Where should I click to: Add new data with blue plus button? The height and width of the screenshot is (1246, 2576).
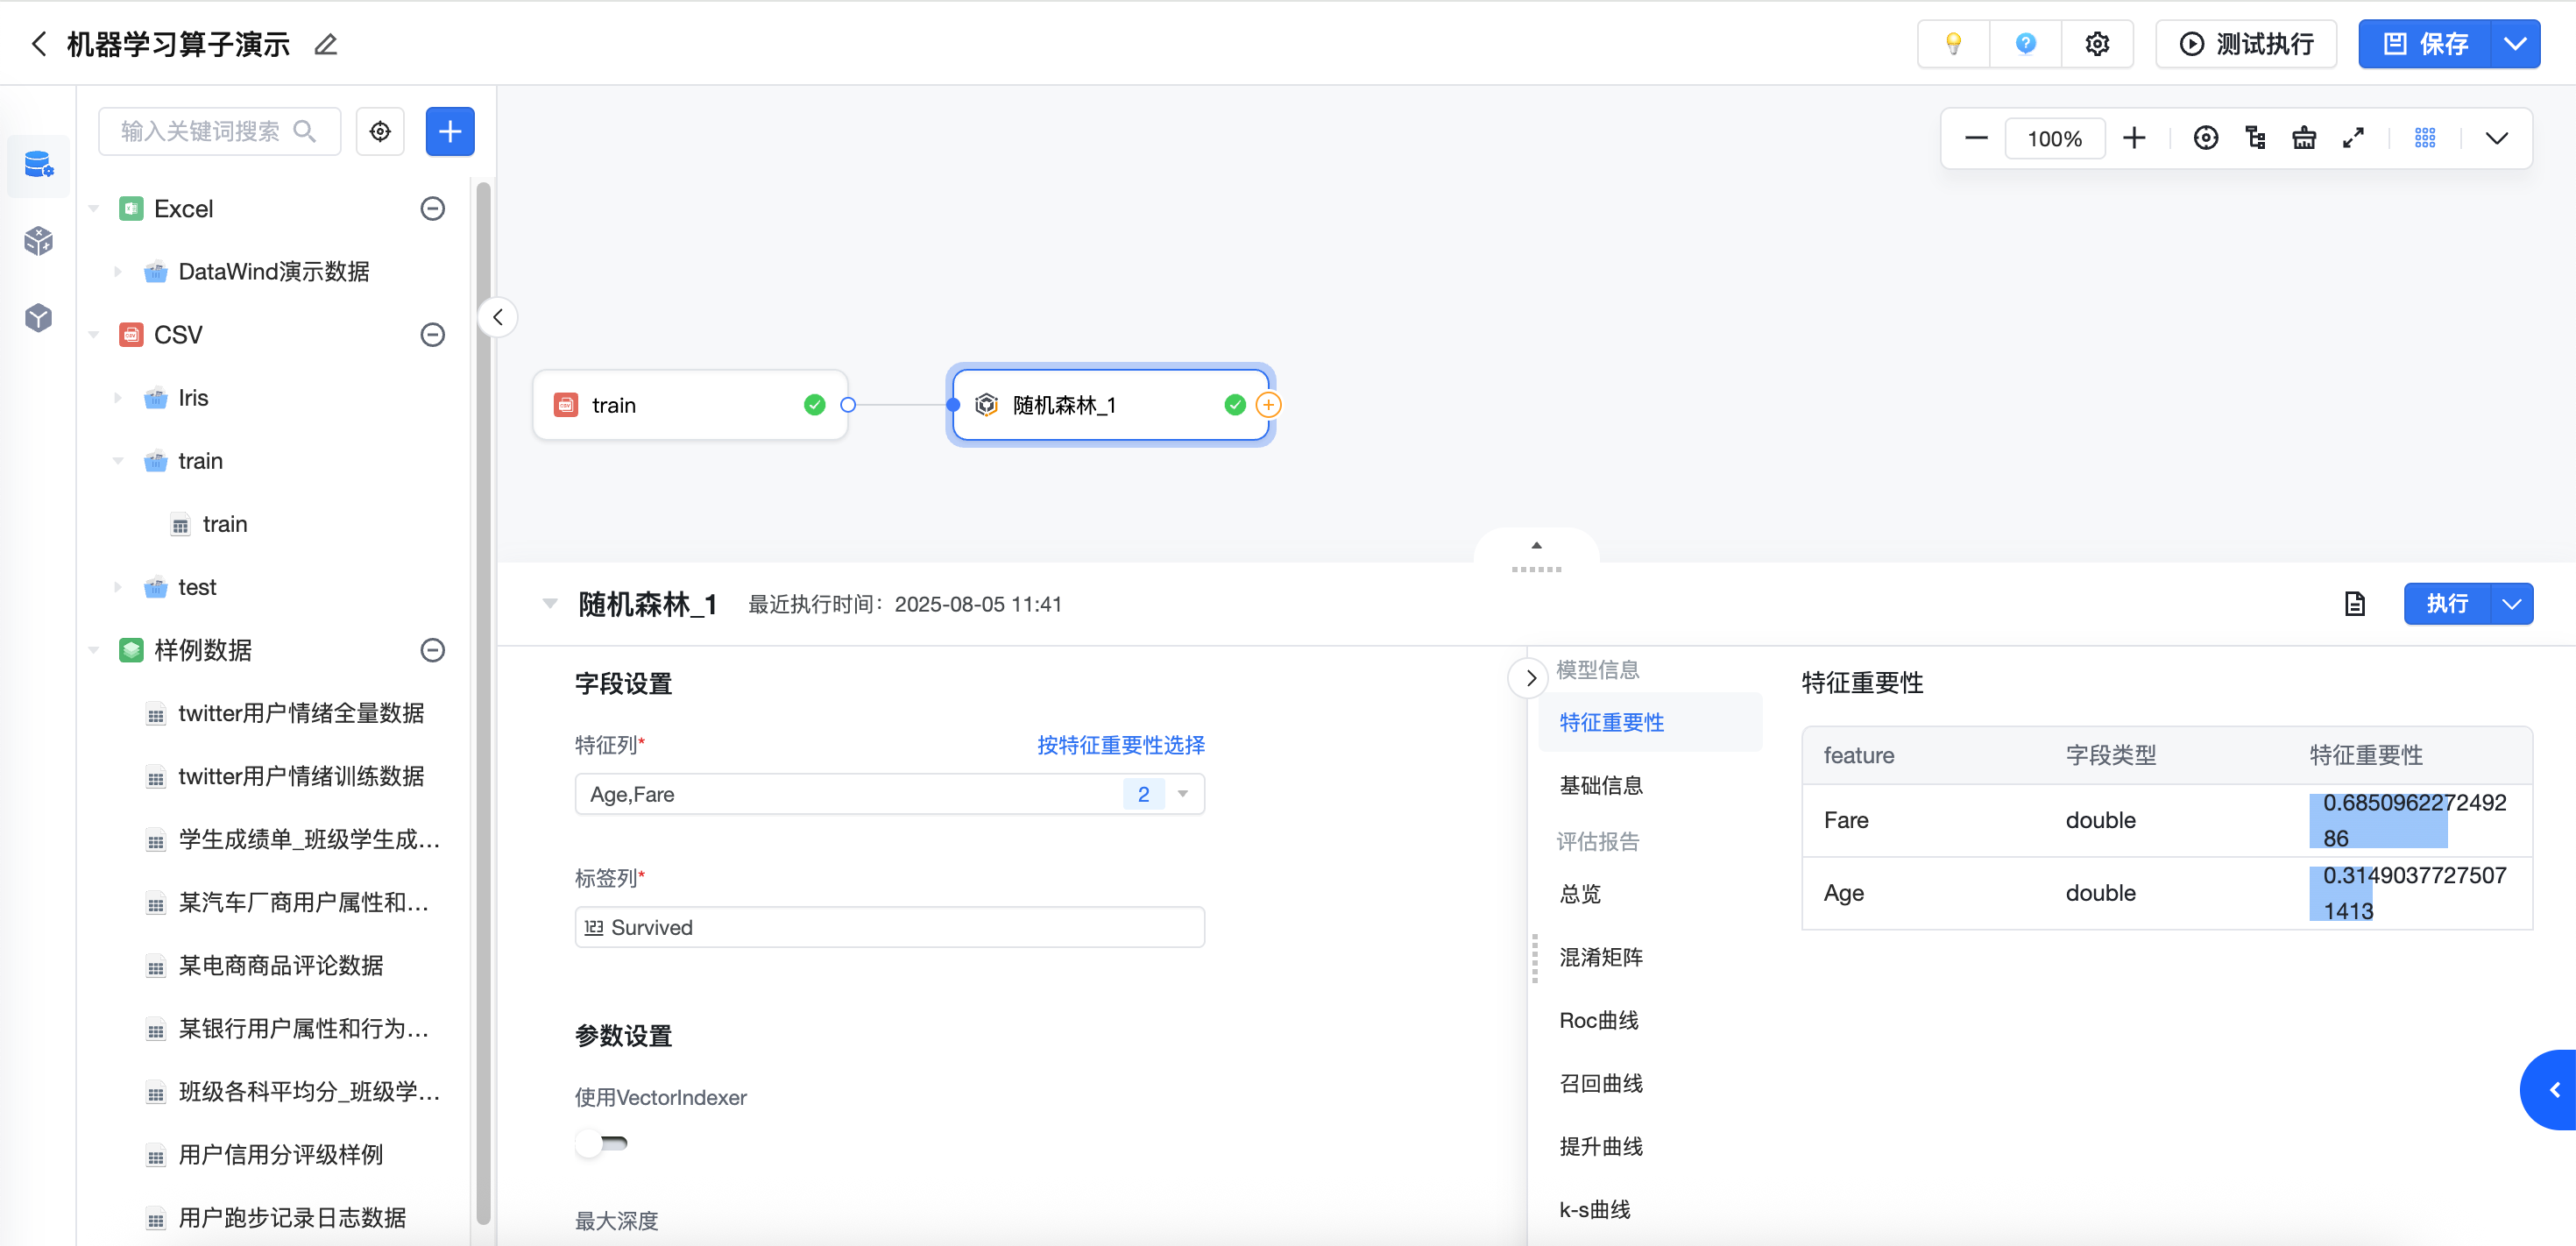tap(450, 132)
